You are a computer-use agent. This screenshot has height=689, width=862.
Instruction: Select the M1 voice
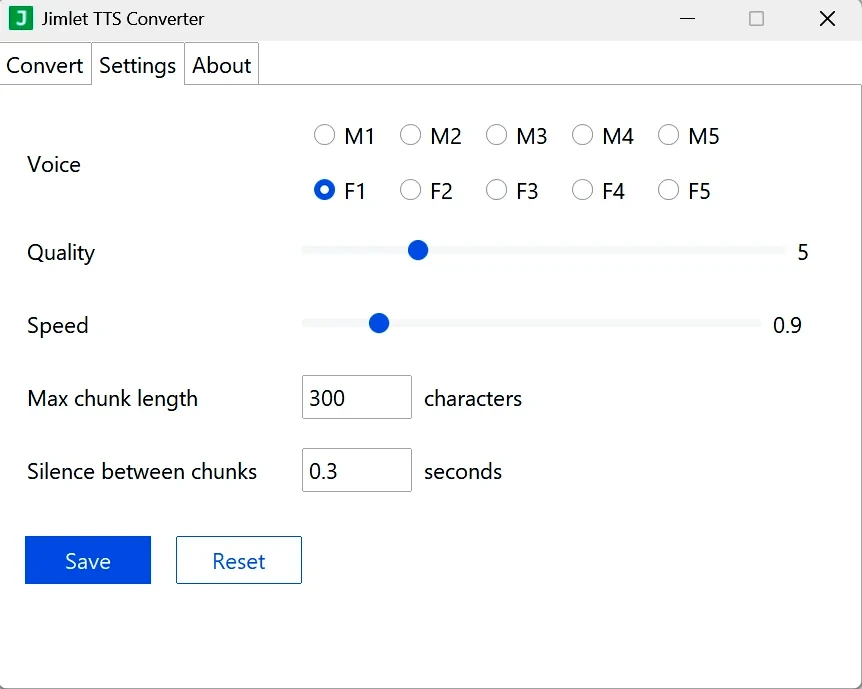(x=324, y=135)
